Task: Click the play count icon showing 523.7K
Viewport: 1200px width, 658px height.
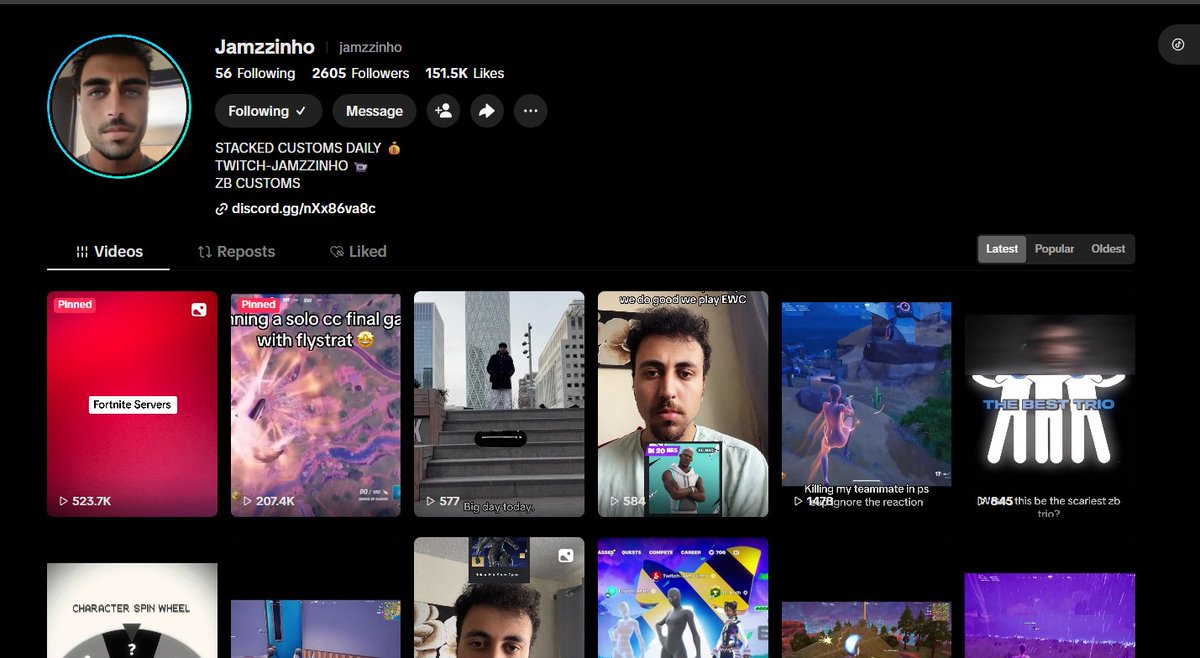Action: (x=63, y=501)
